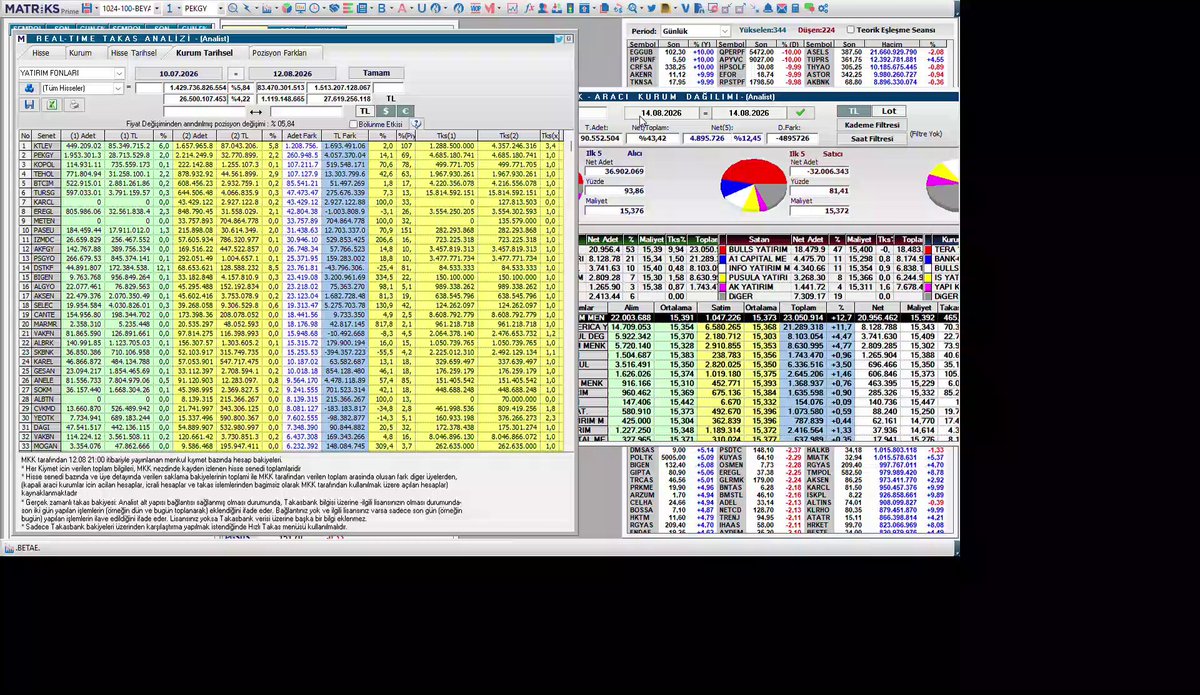Tick the Teorik Eşleşme Seansı checkbox
This screenshot has width=1200, height=695.
851,30
